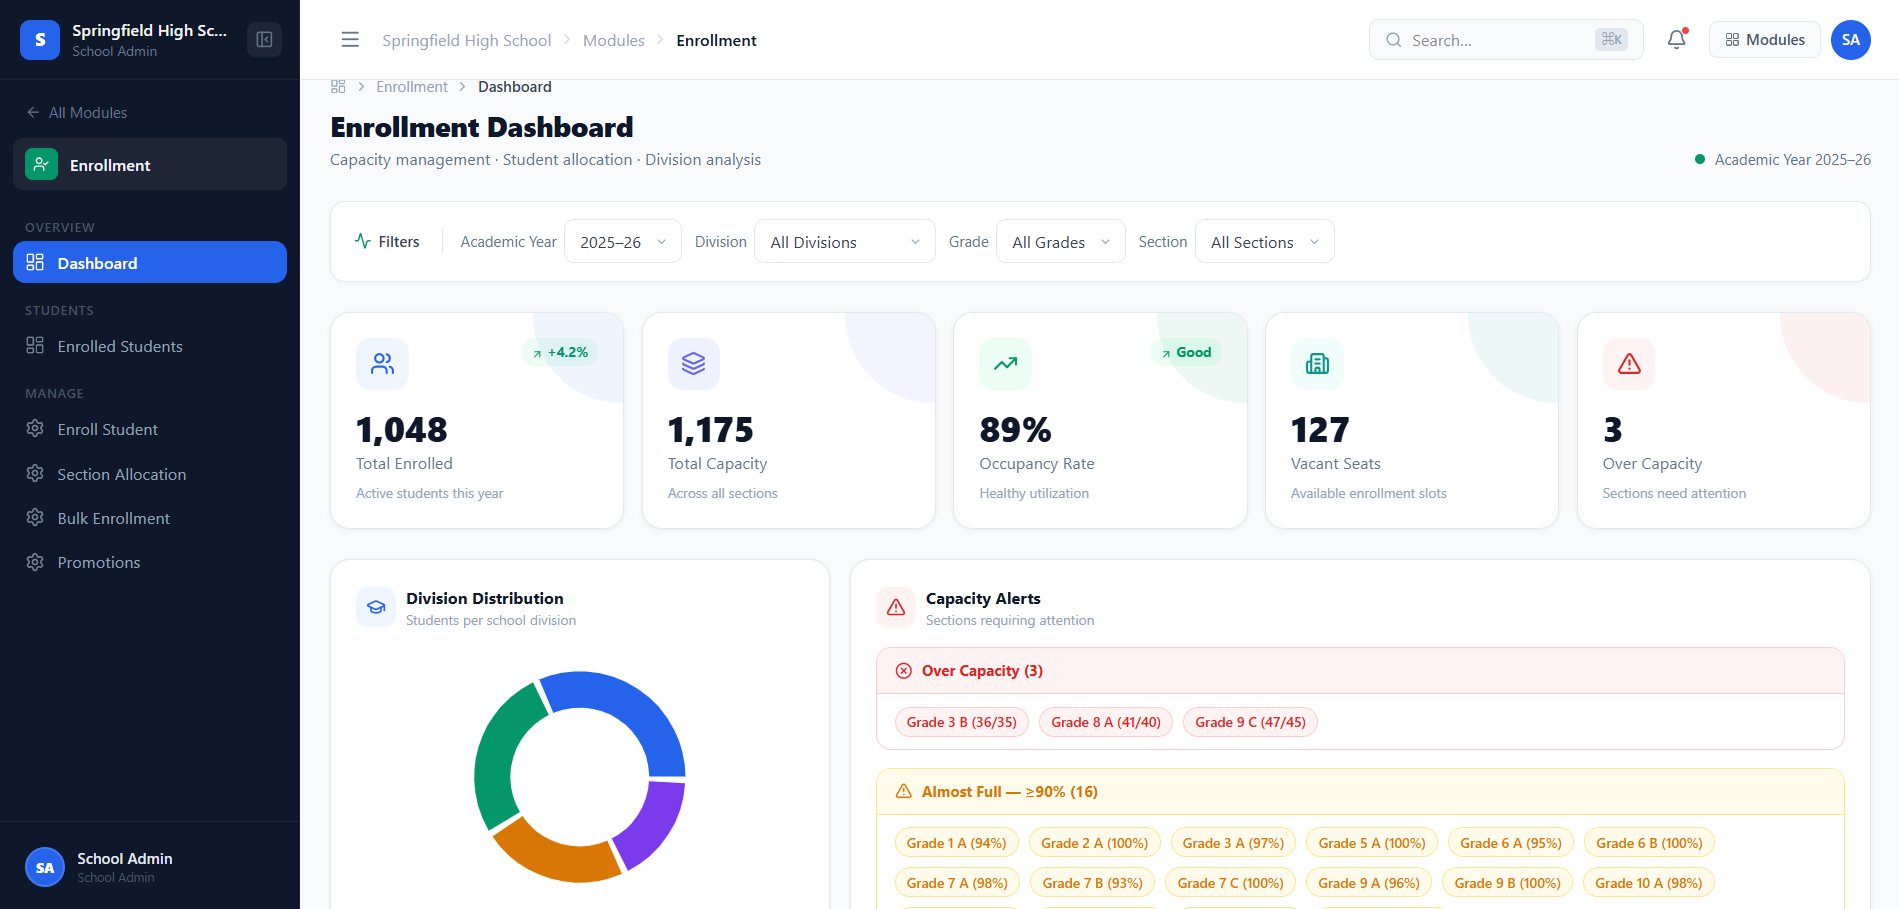Click the Search input field
The image size is (1899, 909).
[1506, 40]
